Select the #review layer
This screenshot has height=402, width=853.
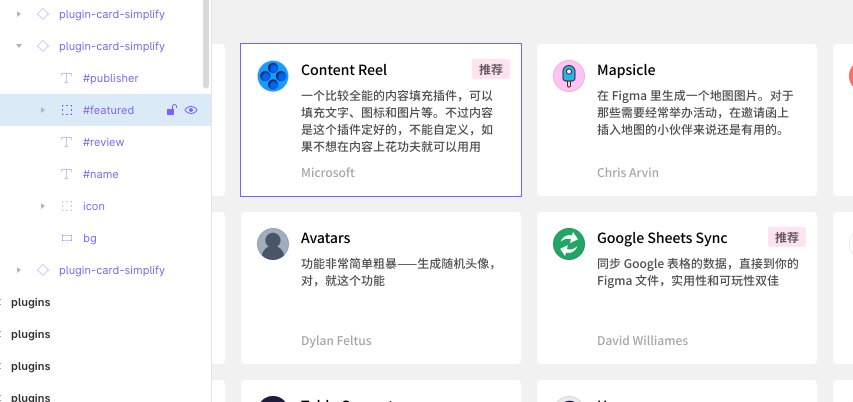coord(104,142)
